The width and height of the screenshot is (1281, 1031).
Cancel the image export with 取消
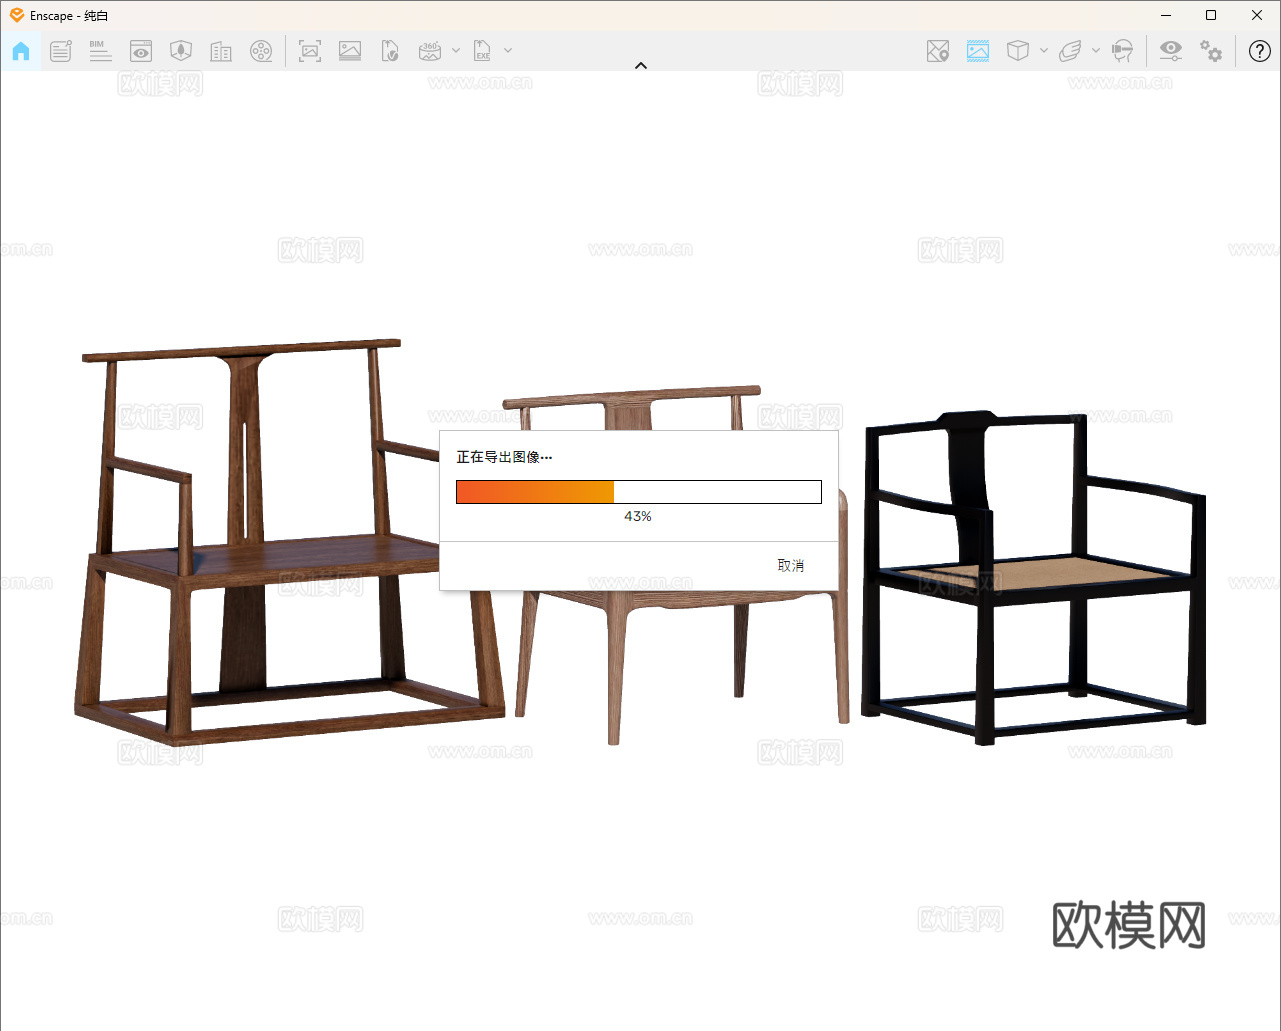tap(791, 566)
